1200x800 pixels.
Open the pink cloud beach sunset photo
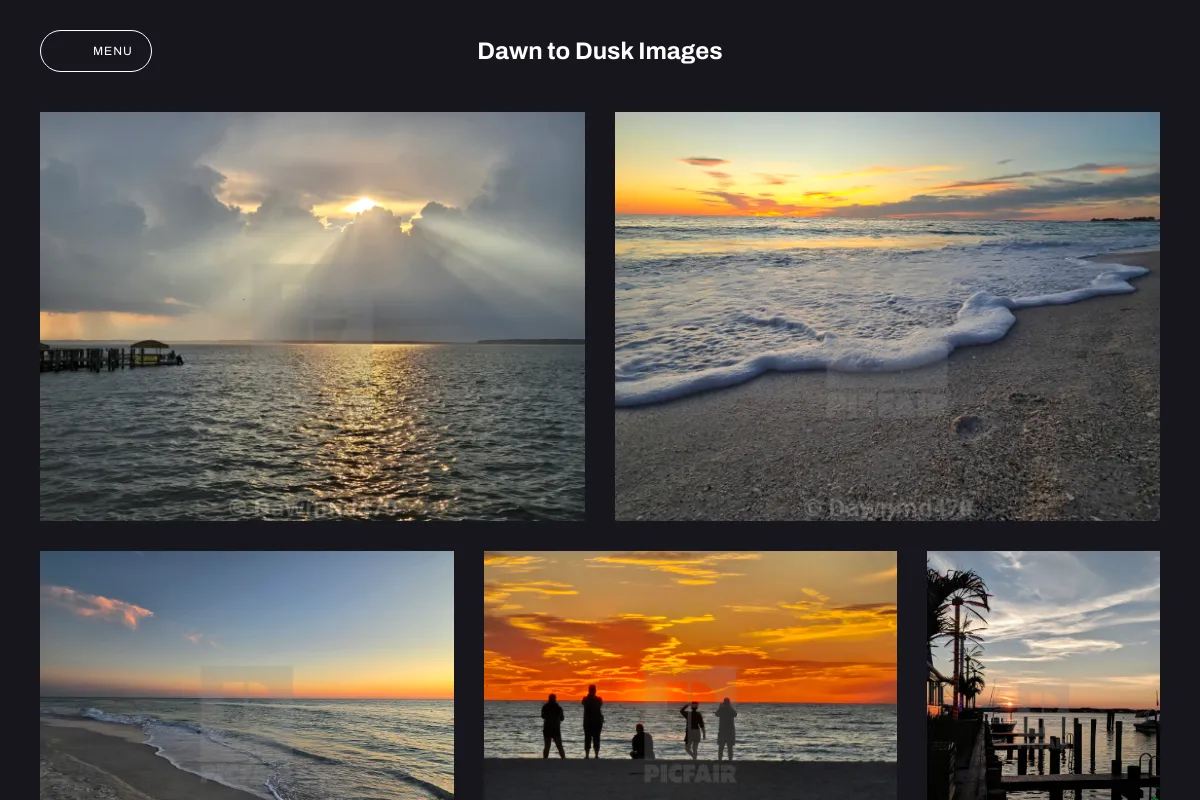247,675
